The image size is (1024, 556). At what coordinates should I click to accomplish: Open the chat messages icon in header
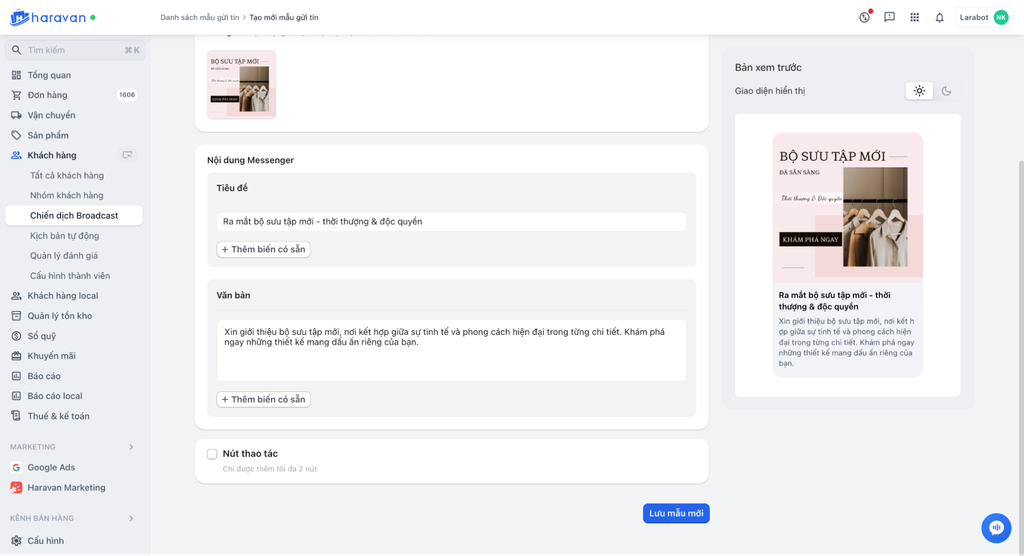point(889,17)
